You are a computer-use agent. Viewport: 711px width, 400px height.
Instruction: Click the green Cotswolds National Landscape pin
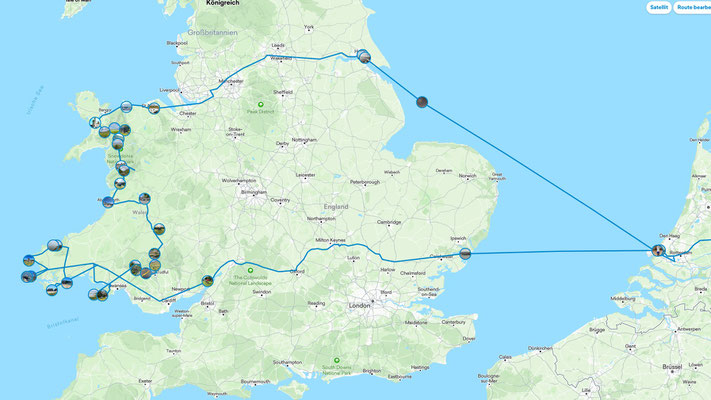coord(250,270)
